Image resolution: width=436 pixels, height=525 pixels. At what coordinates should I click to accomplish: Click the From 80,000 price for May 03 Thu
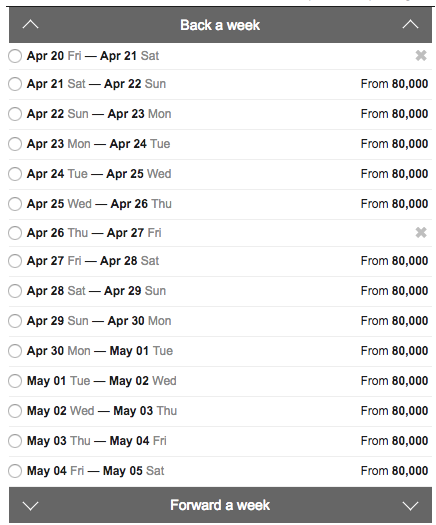pyautogui.click(x=394, y=441)
